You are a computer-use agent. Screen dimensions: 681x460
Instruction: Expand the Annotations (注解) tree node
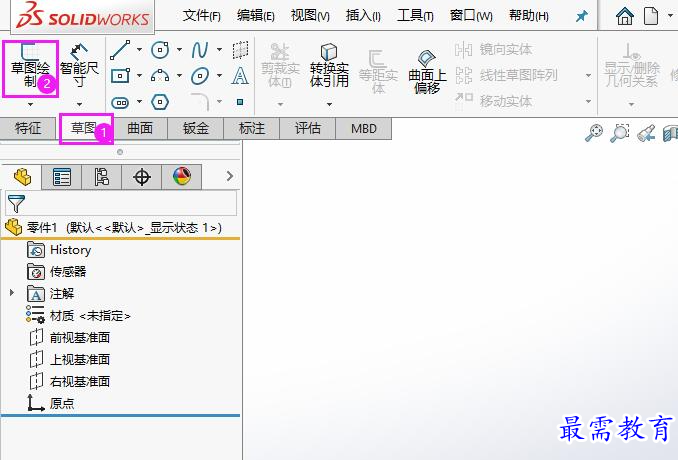[x=12, y=293]
